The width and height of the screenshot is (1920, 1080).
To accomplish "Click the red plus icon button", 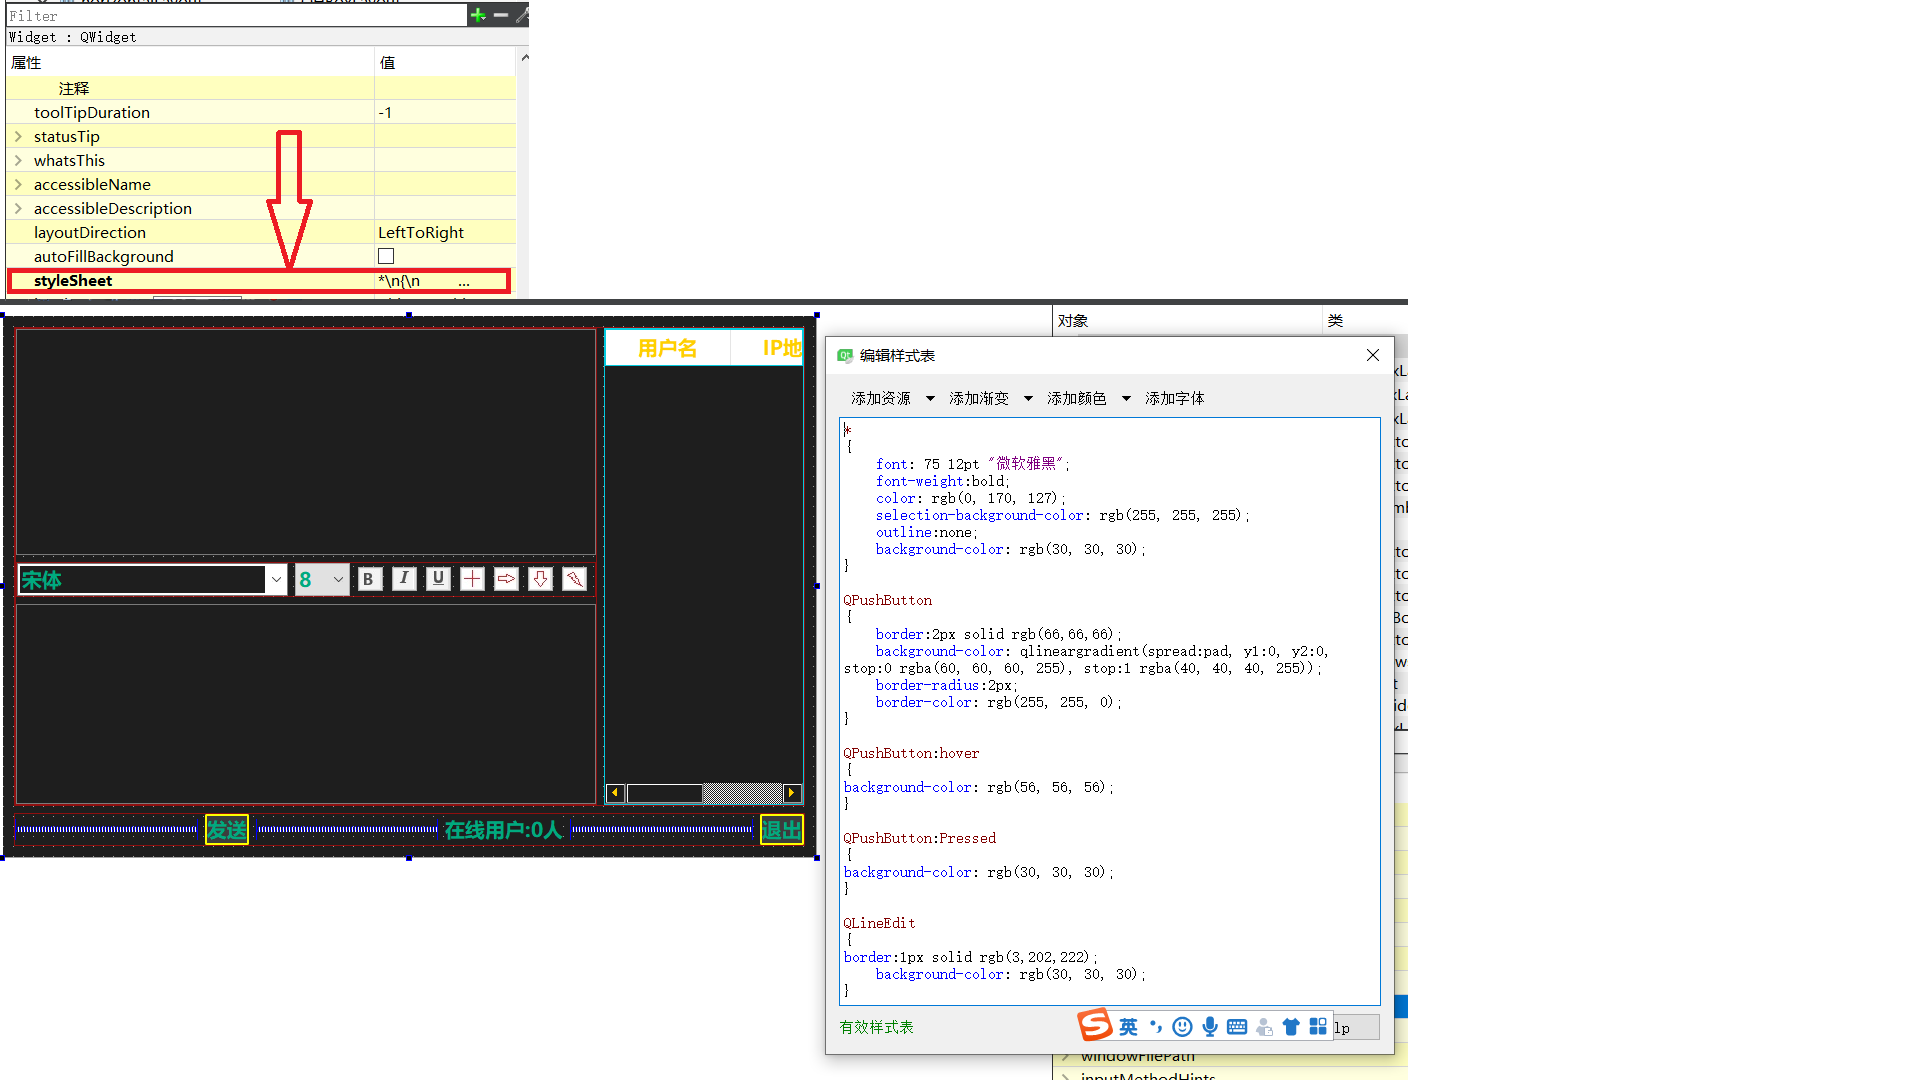I will (x=472, y=579).
